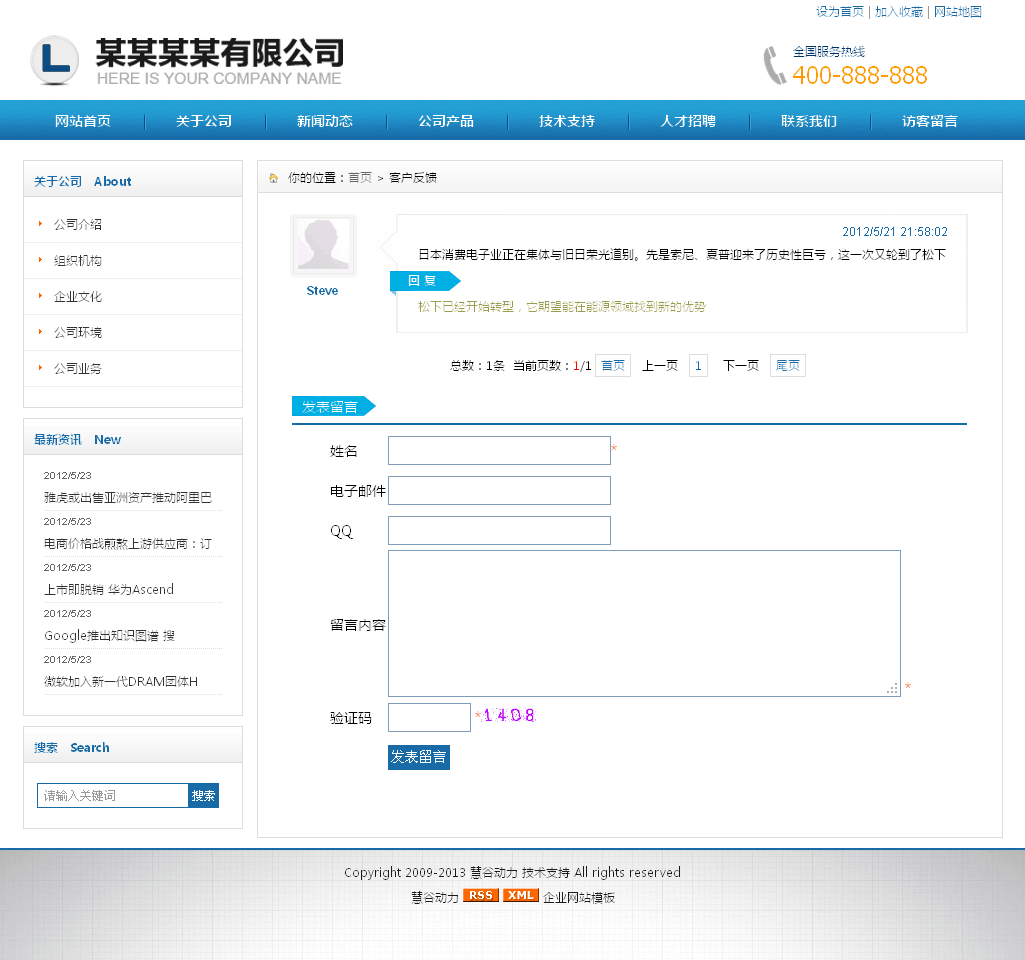This screenshot has width=1025, height=960.
Task: Click the 发表留言 submit button
Action: click(x=418, y=757)
